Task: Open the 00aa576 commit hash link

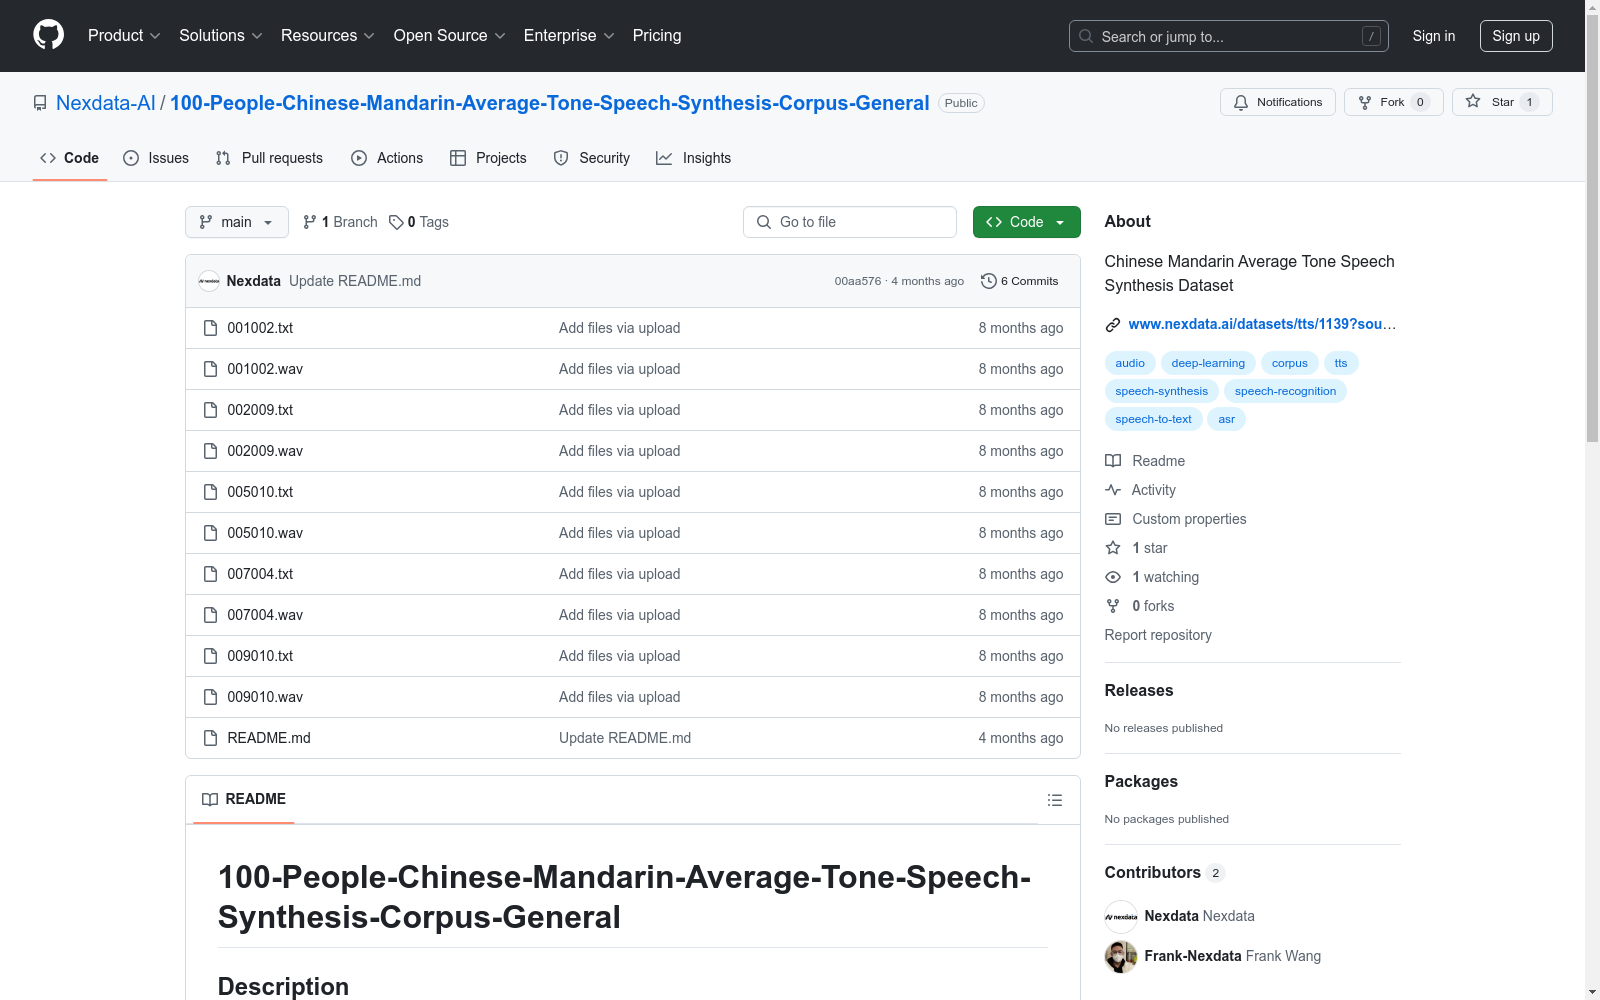Action: (858, 281)
